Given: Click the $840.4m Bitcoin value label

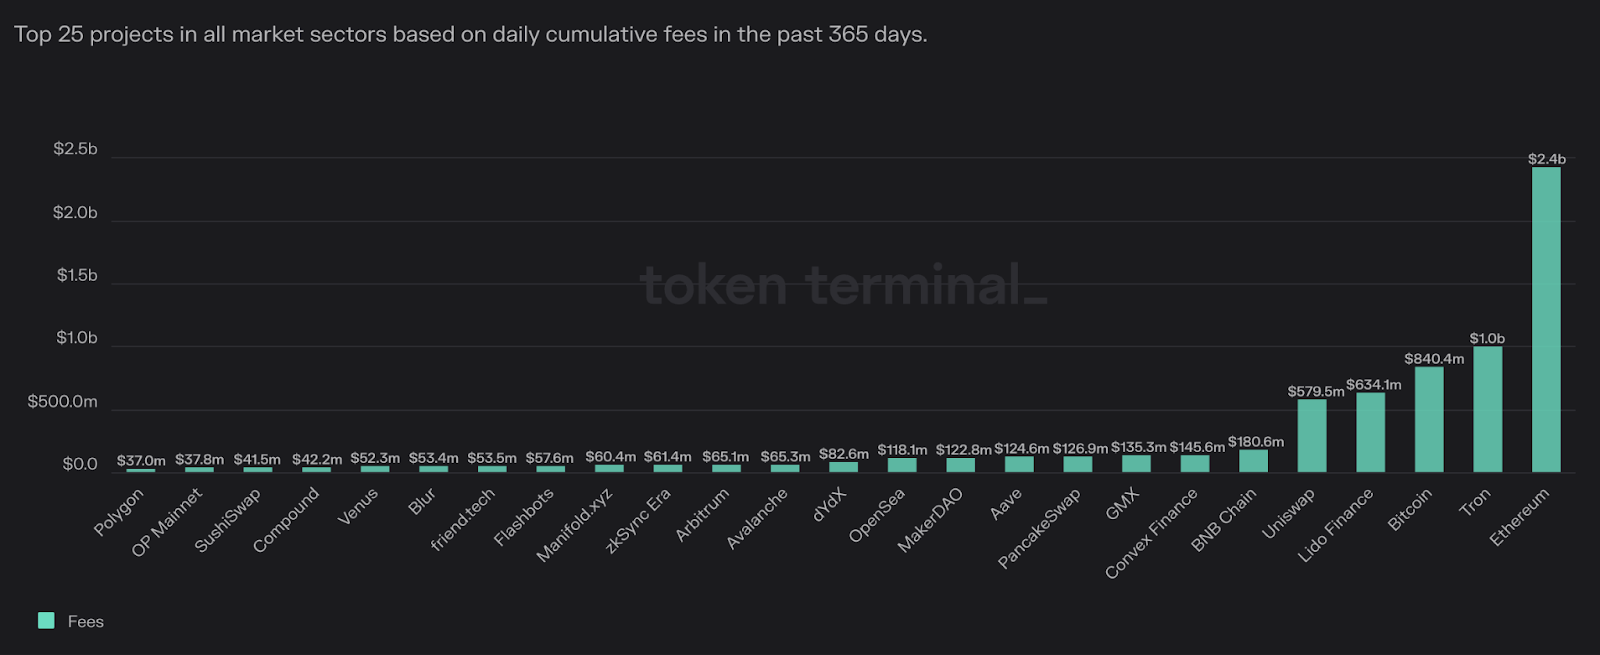Looking at the screenshot, I should pyautogui.click(x=1434, y=359).
